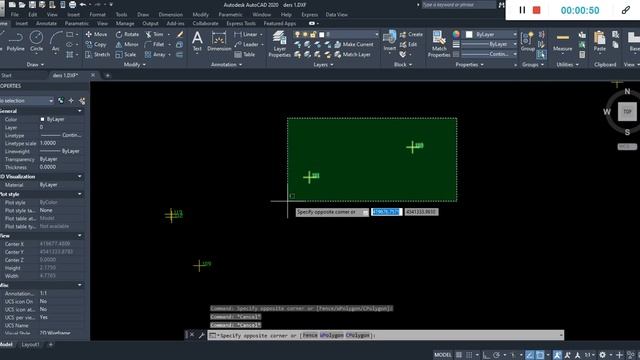Switch to the Express Tools ribbon tab
This screenshot has width=640, height=360.
pyautogui.click(x=241, y=23)
